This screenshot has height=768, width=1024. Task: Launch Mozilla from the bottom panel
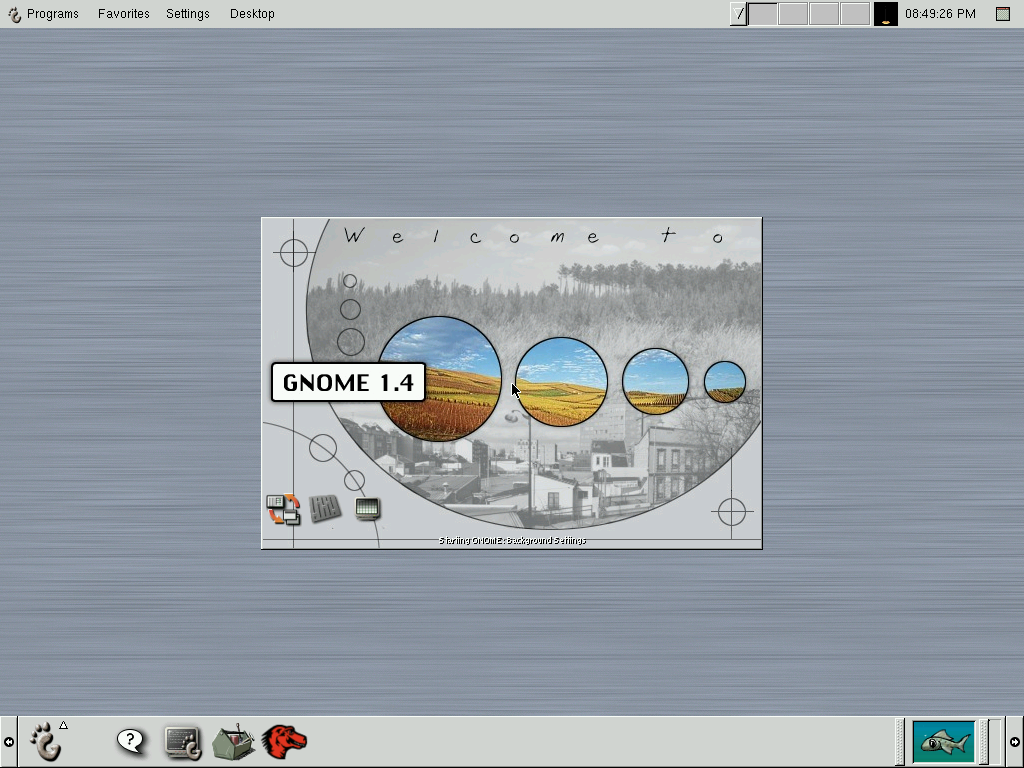(x=284, y=741)
